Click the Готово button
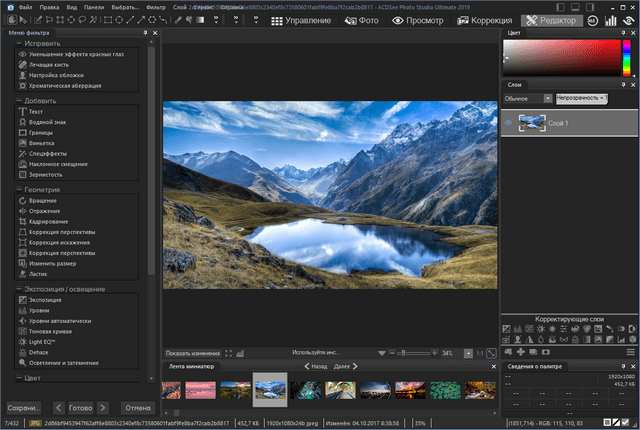The image size is (640, 430). [x=81, y=408]
